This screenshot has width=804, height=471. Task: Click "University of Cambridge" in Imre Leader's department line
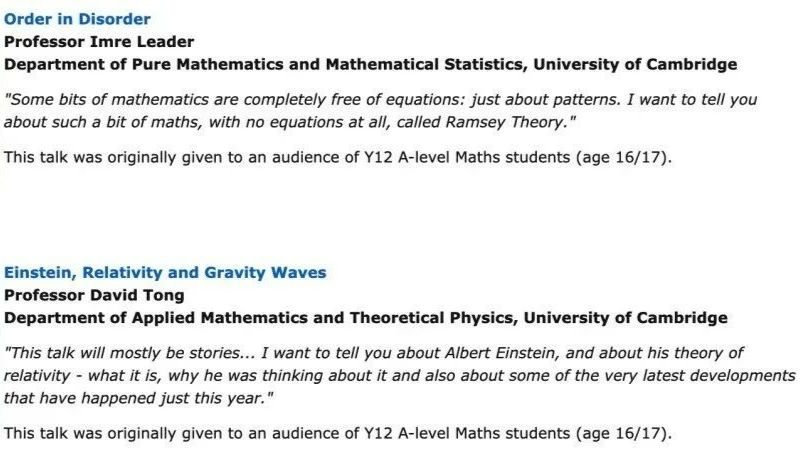click(x=636, y=64)
